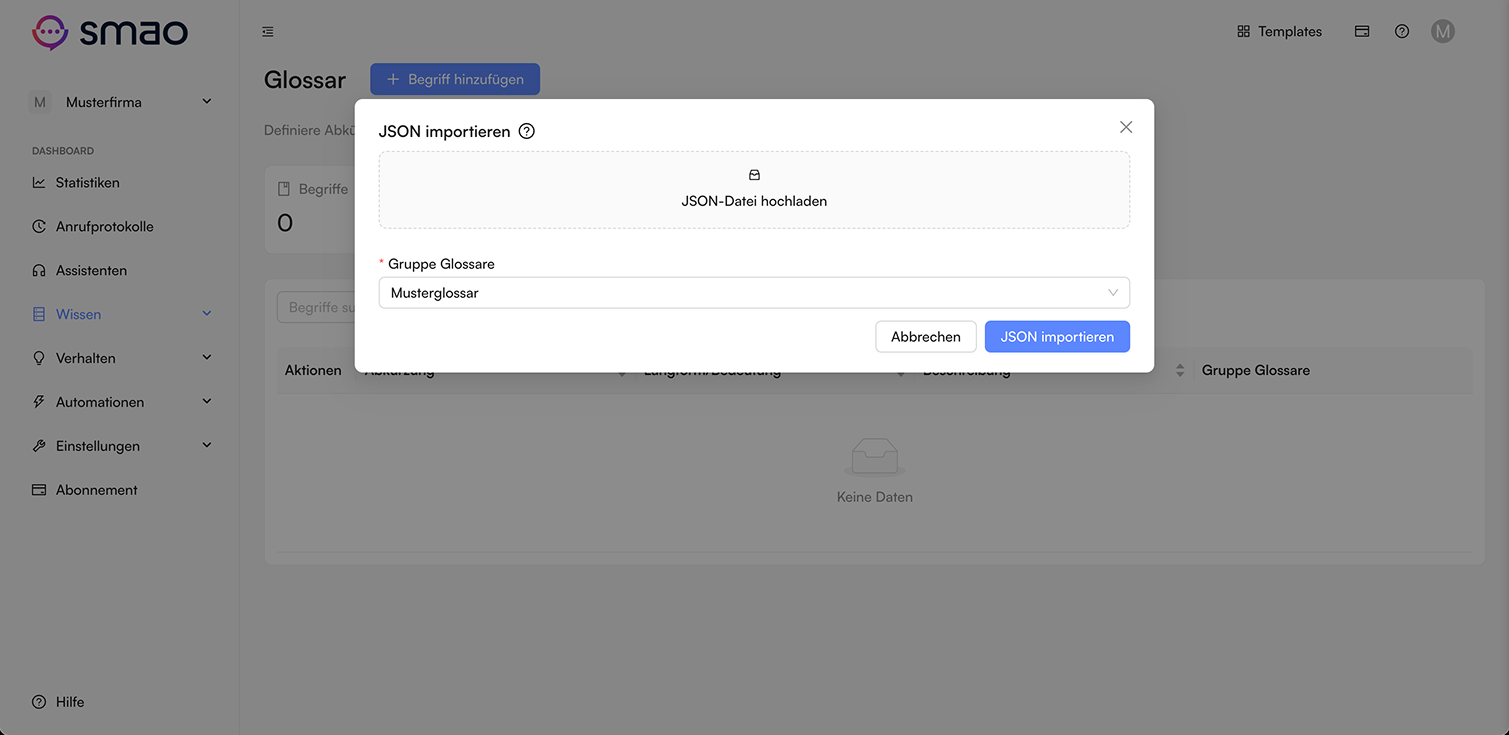Click the Aktionen column header

(x=313, y=371)
